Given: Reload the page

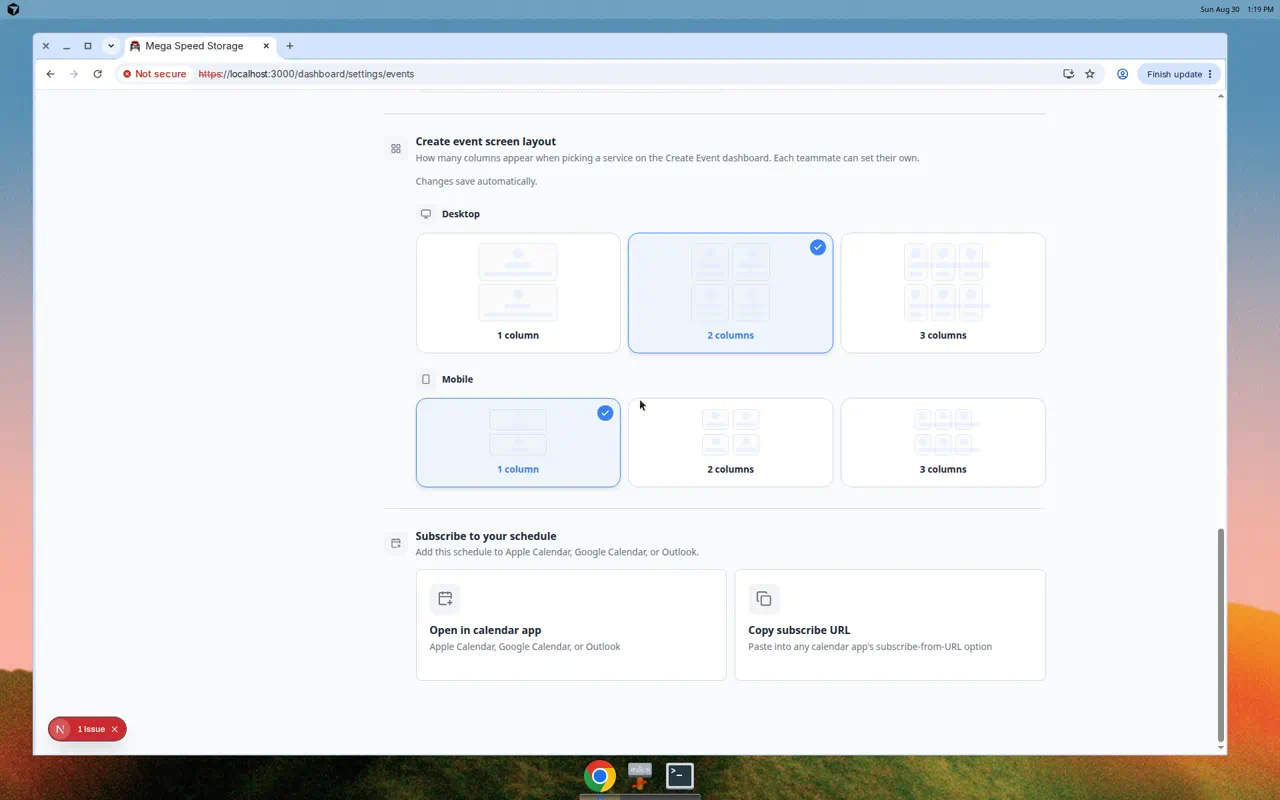Looking at the screenshot, I should point(97,74).
